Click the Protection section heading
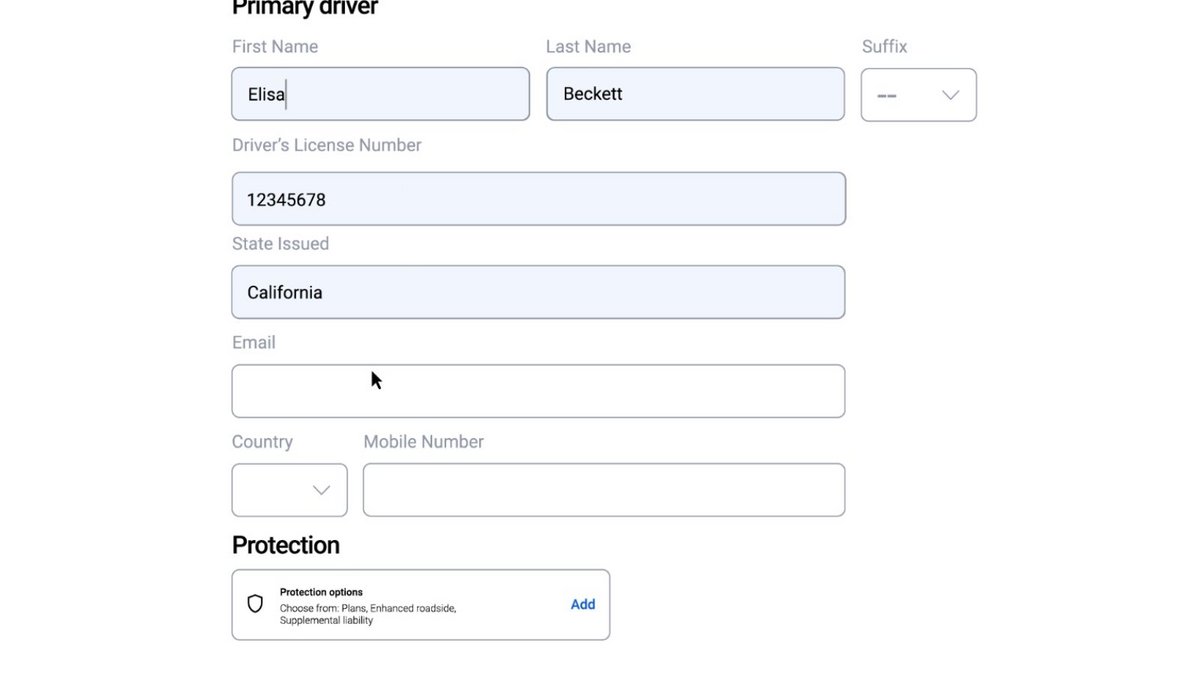Image resolution: width=1200 pixels, height=675 pixels. pyautogui.click(x=286, y=545)
